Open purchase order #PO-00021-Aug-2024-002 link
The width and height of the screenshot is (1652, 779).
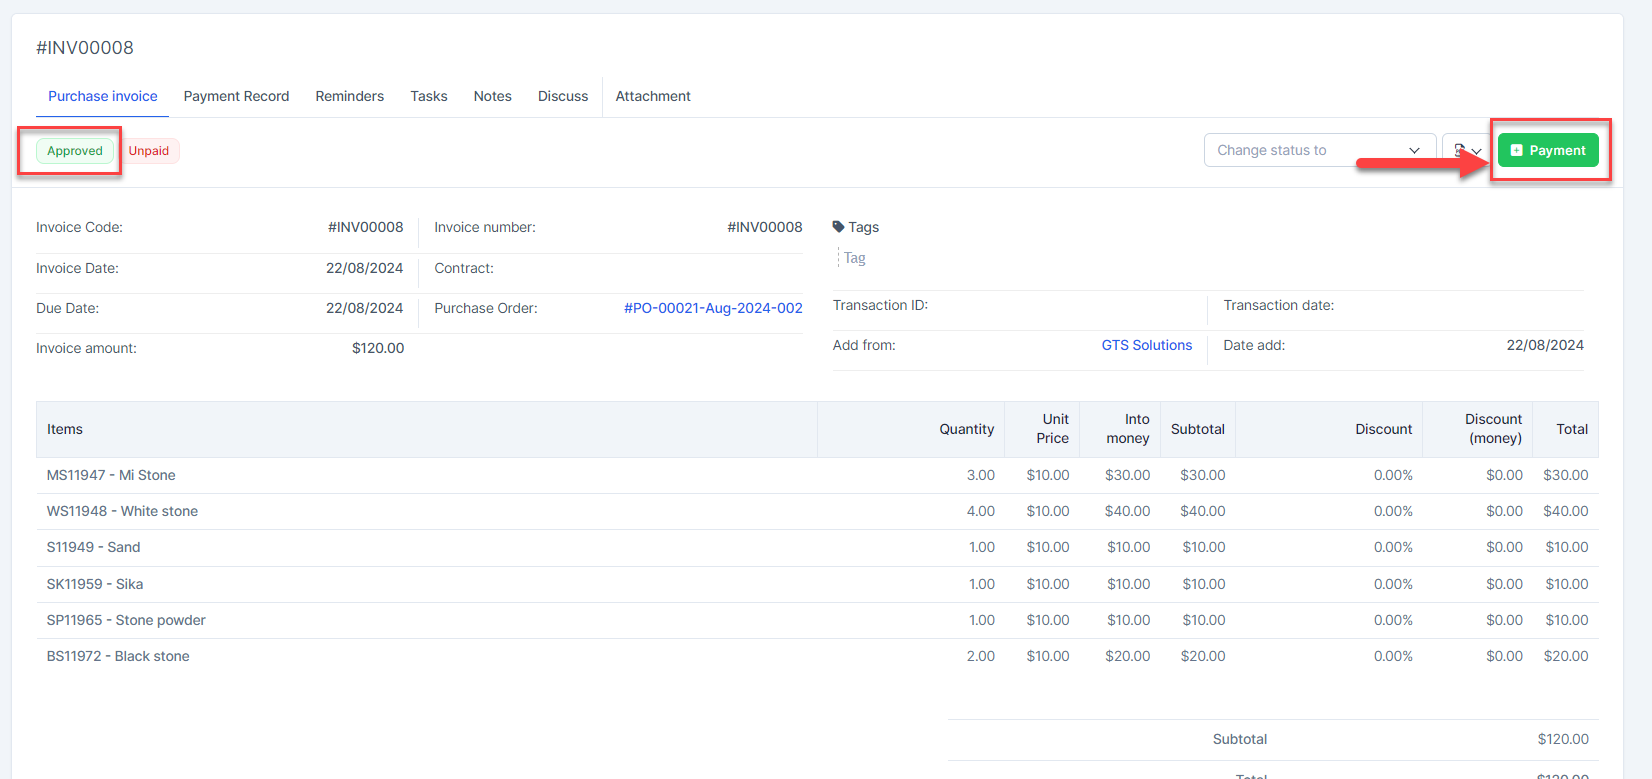coord(713,308)
